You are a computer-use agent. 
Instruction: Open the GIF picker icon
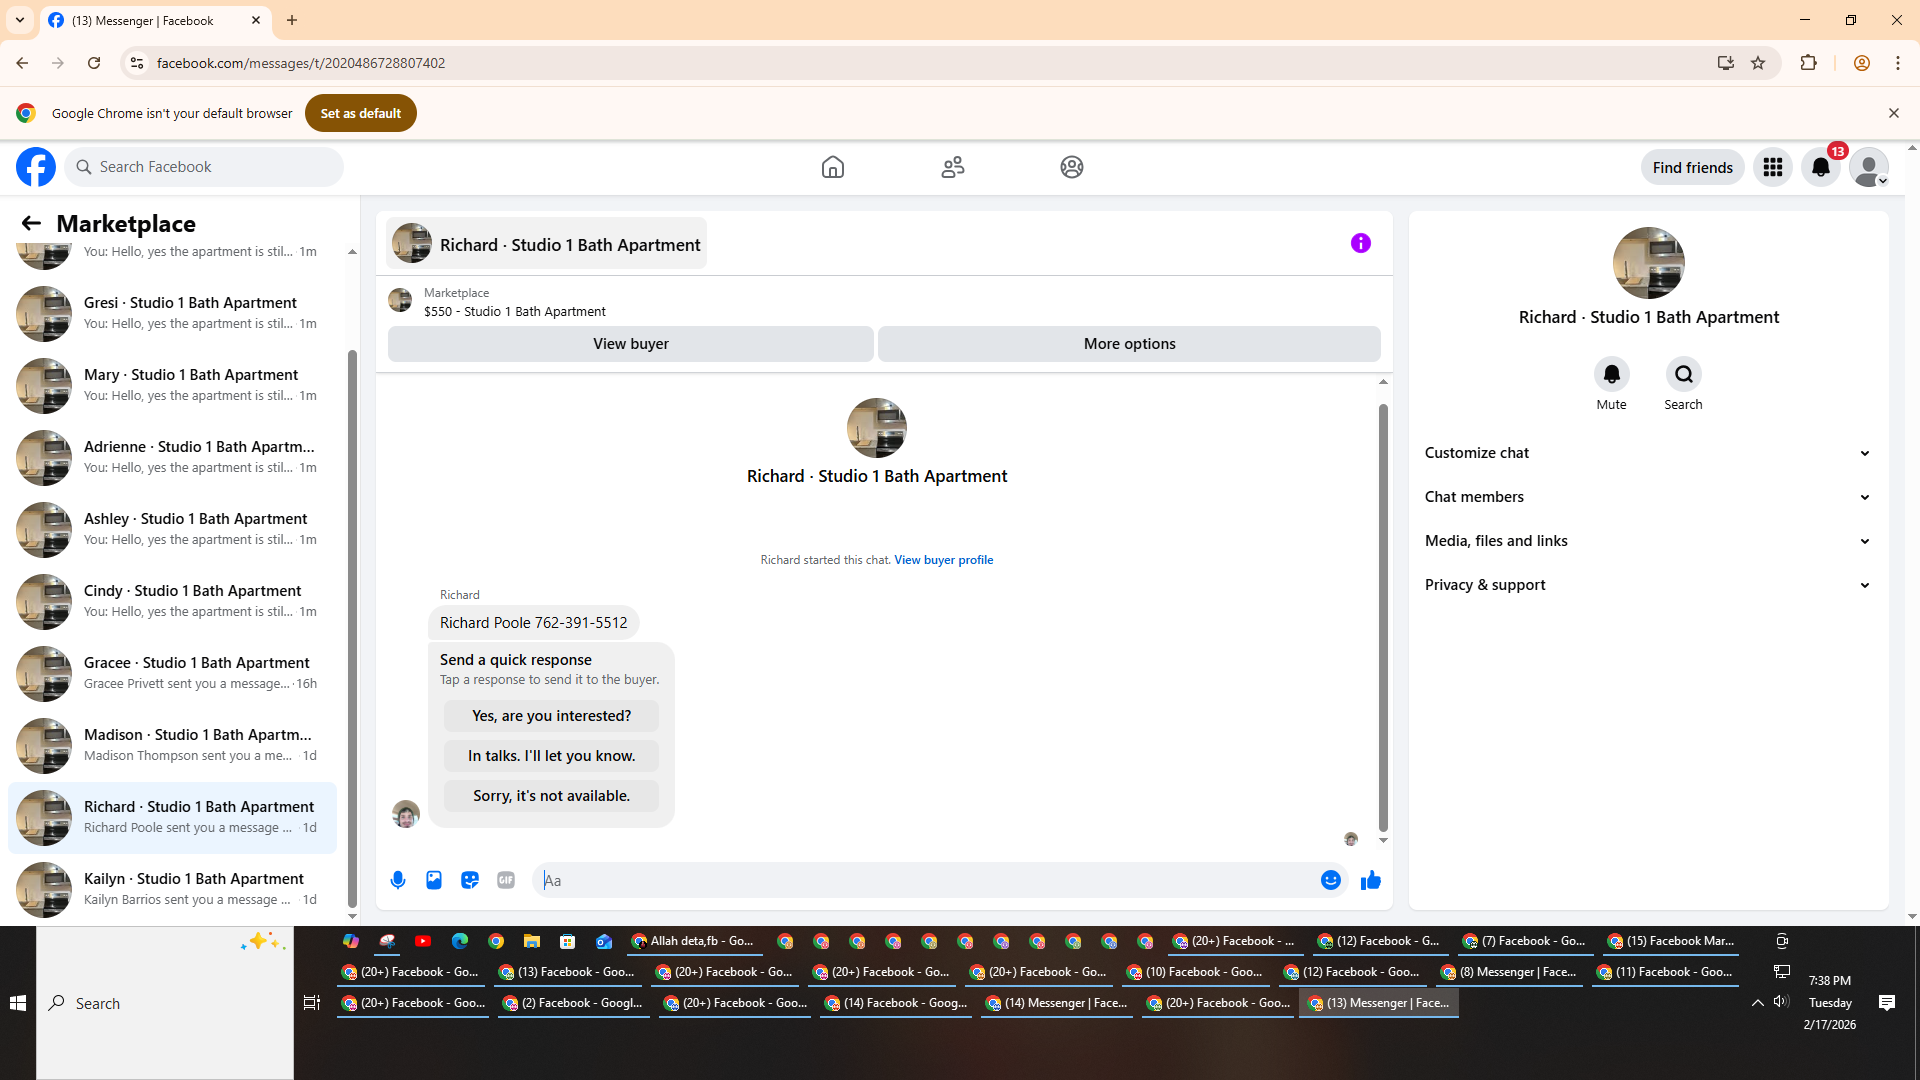[x=506, y=880]
